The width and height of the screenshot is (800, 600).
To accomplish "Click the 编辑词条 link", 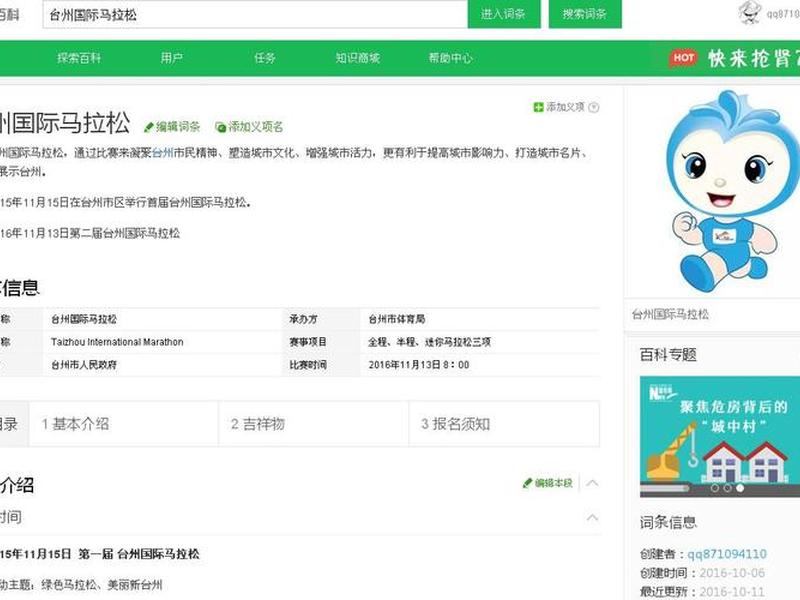I will pos(178,127).
